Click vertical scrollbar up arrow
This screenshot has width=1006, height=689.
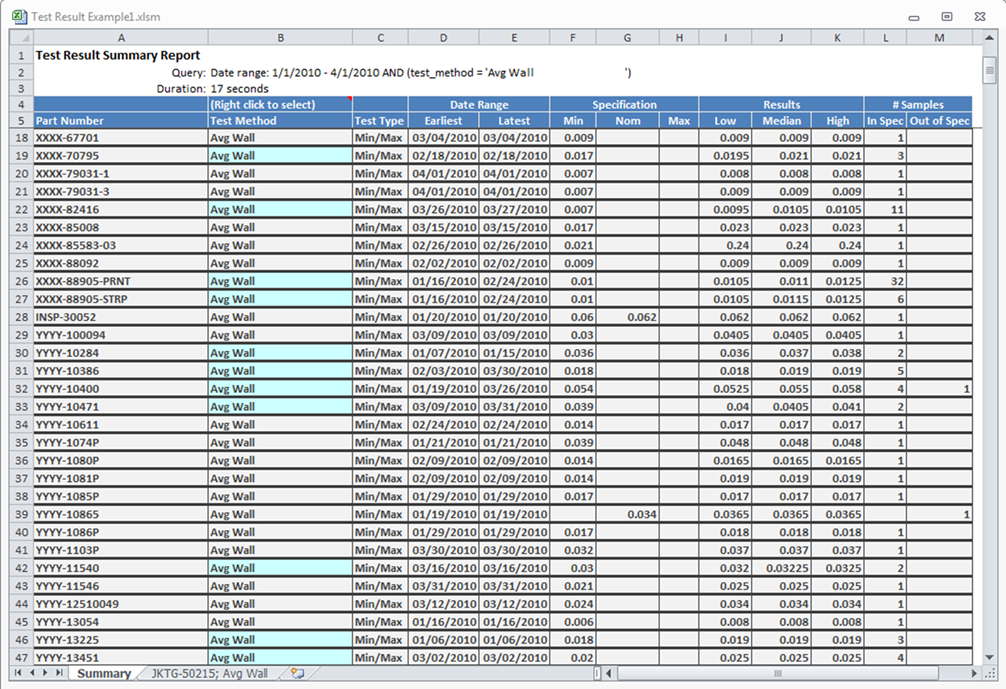tap(989, 38)
